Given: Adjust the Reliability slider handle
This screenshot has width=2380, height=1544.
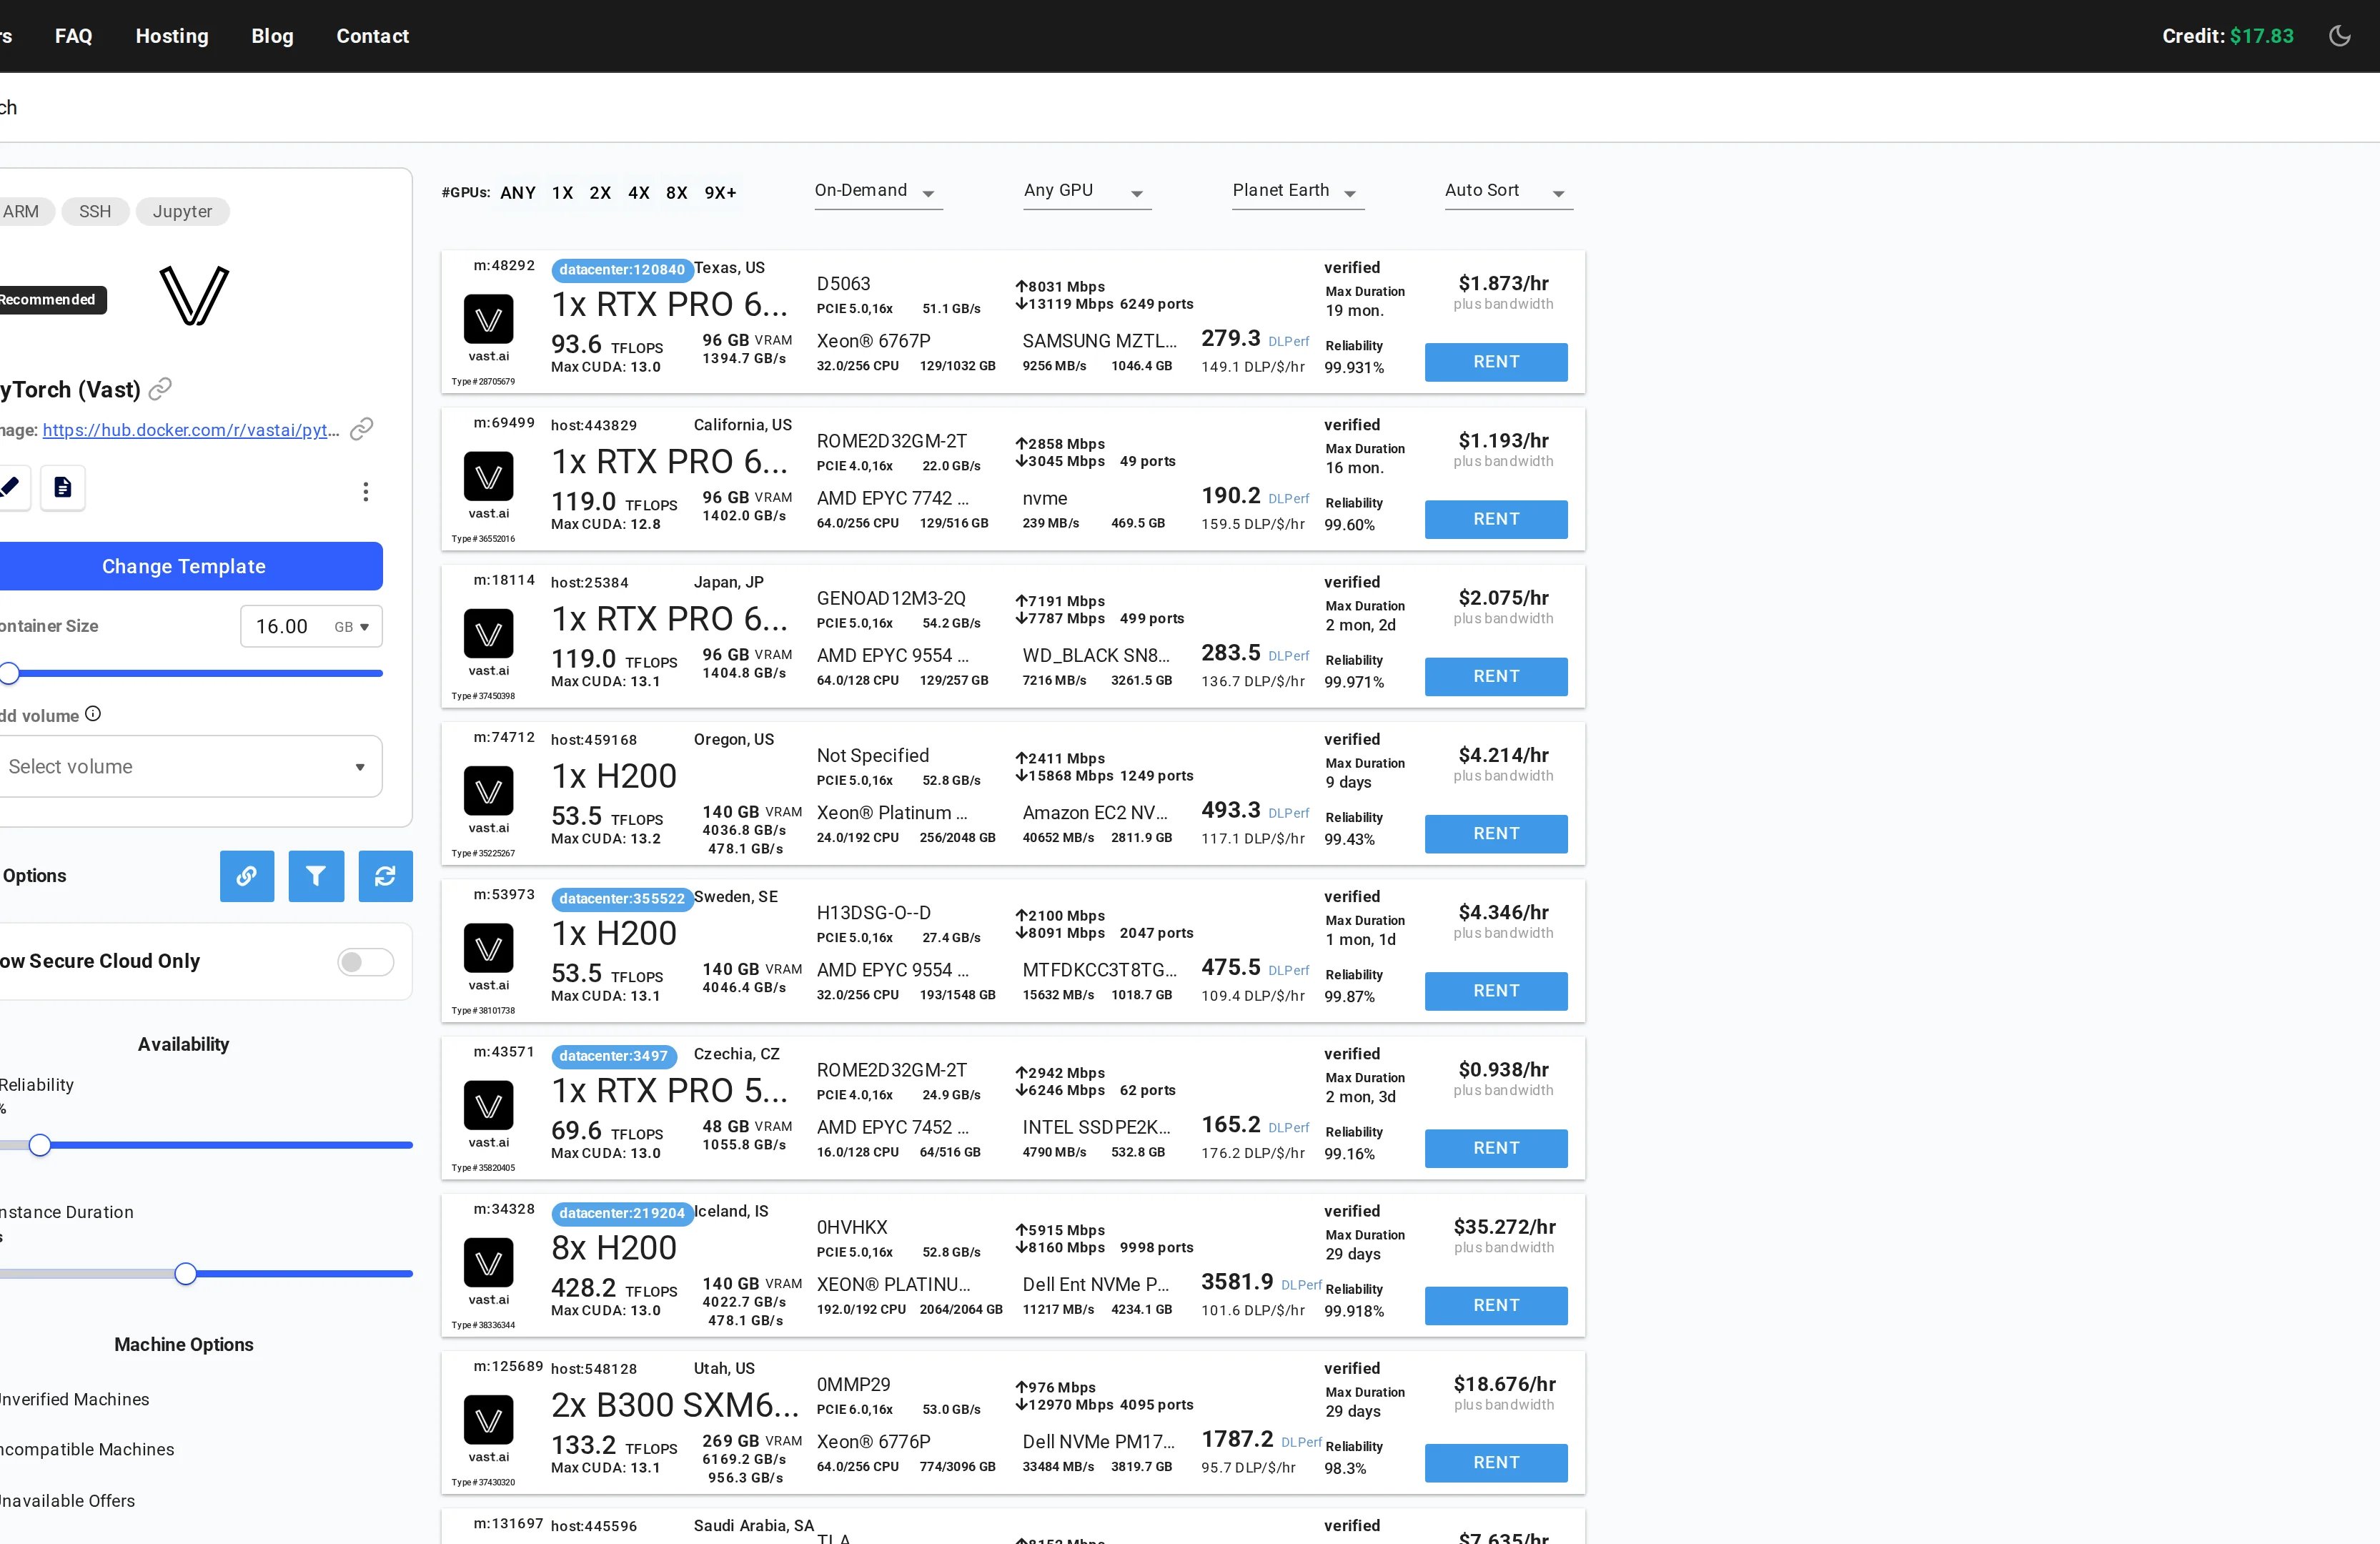Looking at the screenshot, I should [x=40, y=1145].
